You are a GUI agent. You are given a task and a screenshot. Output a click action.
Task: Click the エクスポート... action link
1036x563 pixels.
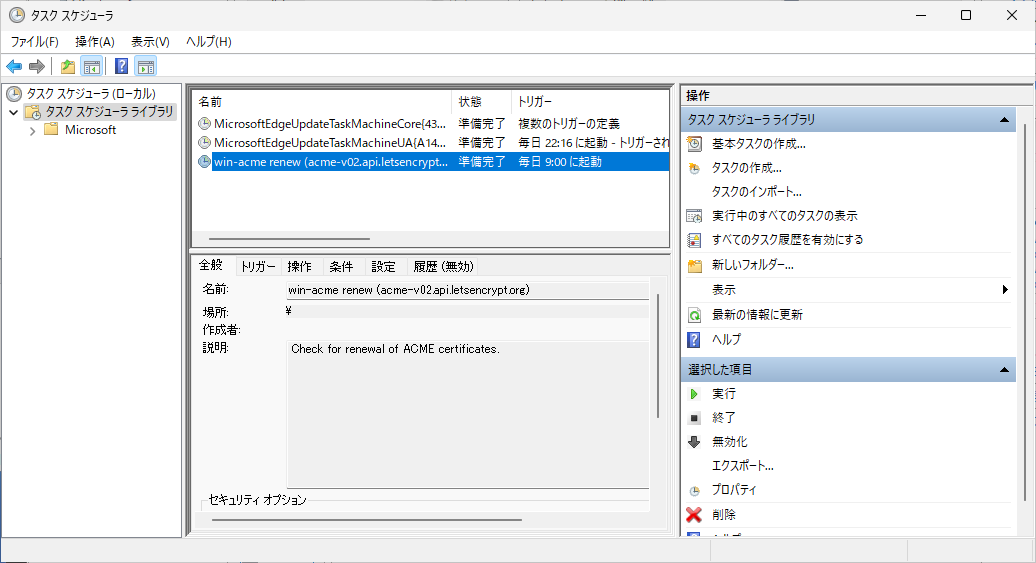(743, 466)
